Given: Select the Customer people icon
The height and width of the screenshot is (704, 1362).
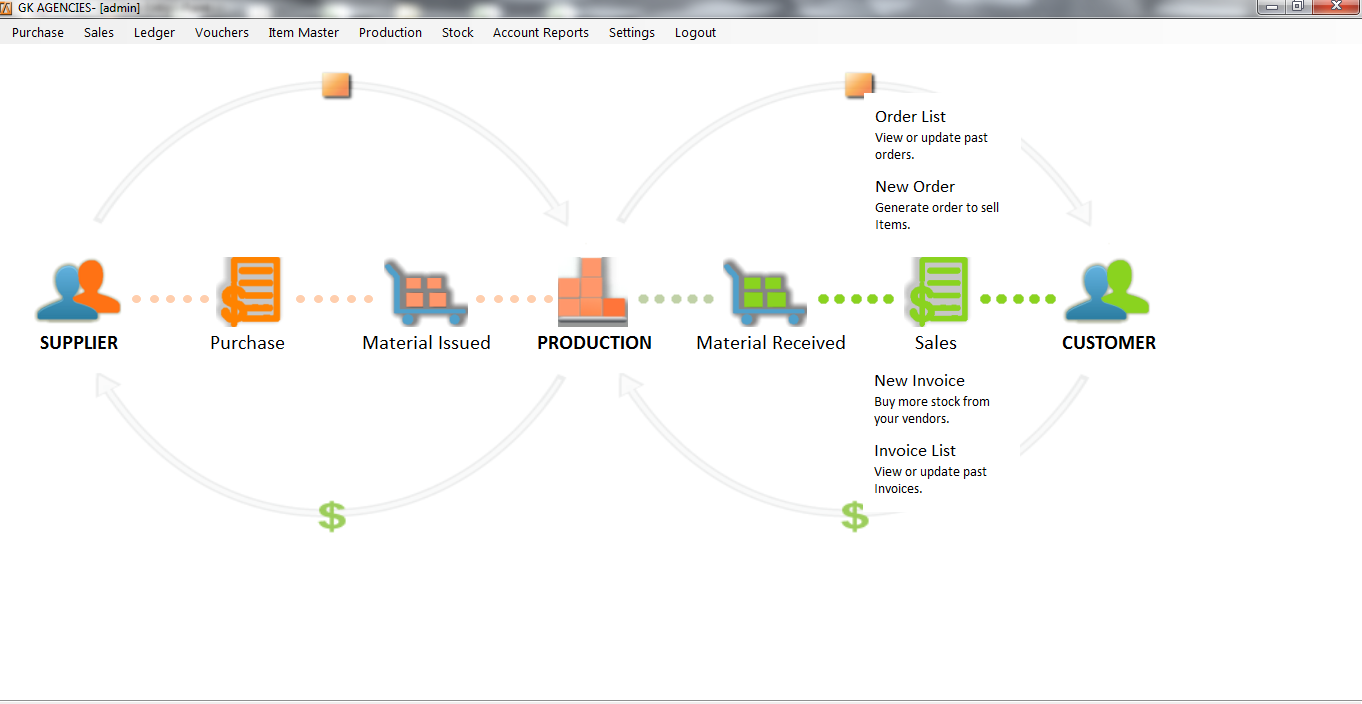Looking at the screenshot, I should click(1107, 291).
